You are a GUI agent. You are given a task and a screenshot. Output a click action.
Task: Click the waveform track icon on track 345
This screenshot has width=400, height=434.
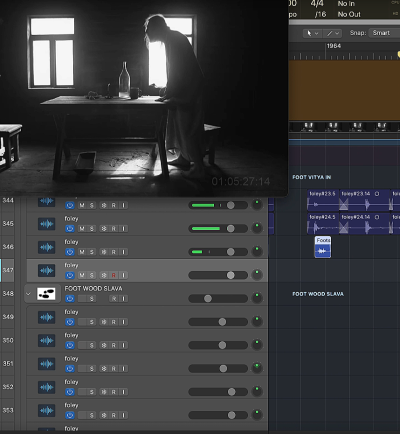pyautogui.click(x=46, y=224)
